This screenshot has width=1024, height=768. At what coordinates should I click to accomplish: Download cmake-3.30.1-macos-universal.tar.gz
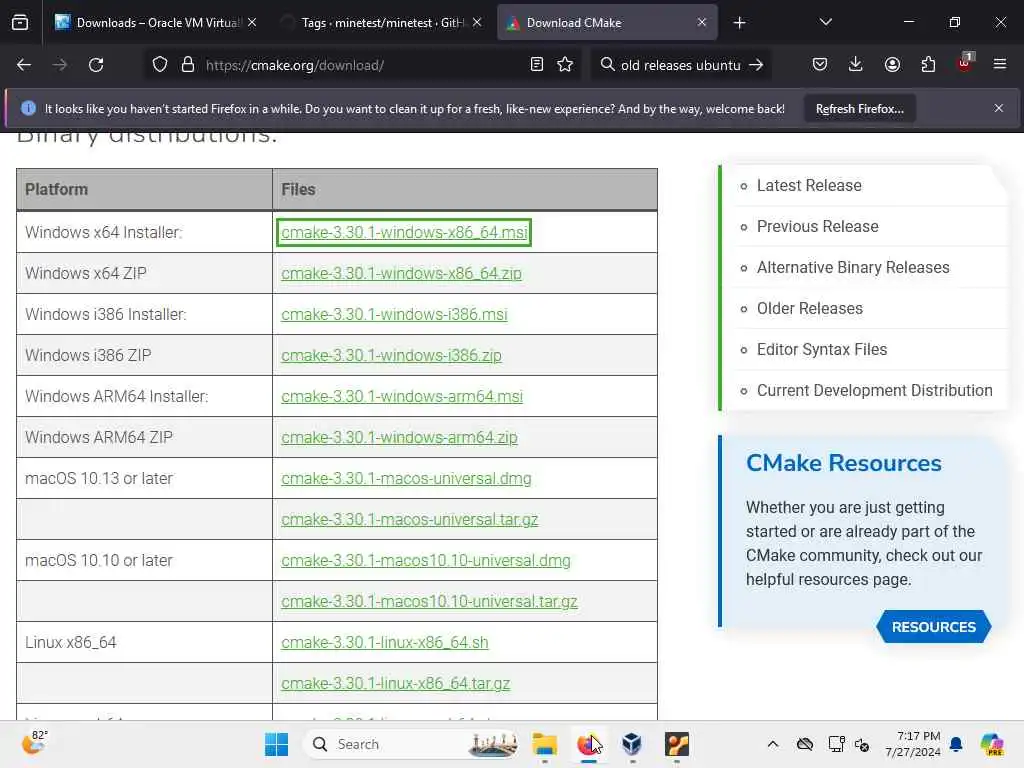pyautogui.click(x=409, y=520)
